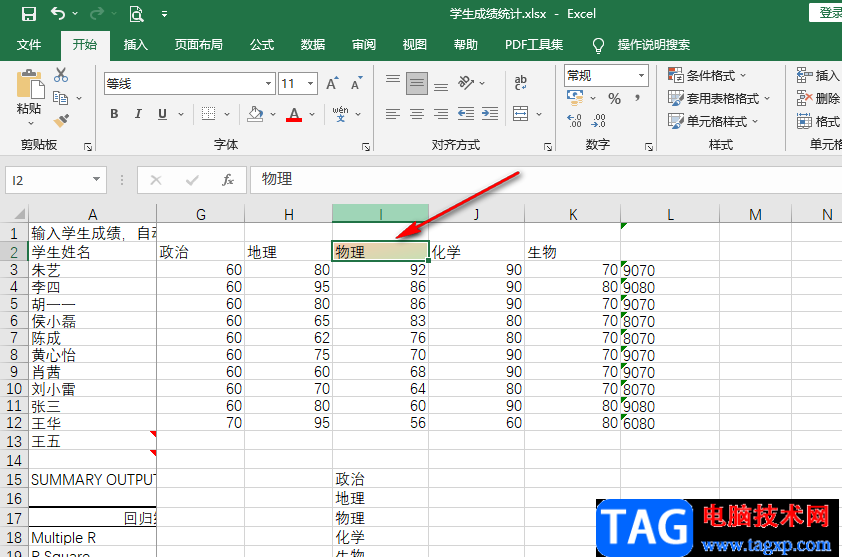
Task: Select row header 13
Action: pyautogui.click(x=14, y=442)
